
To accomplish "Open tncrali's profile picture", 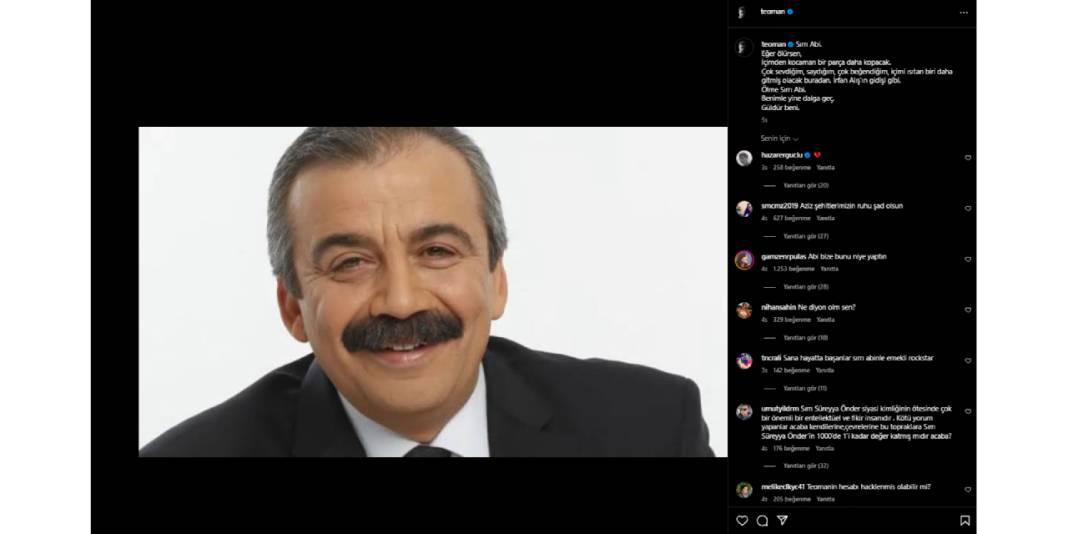I will tap(744, 362).
